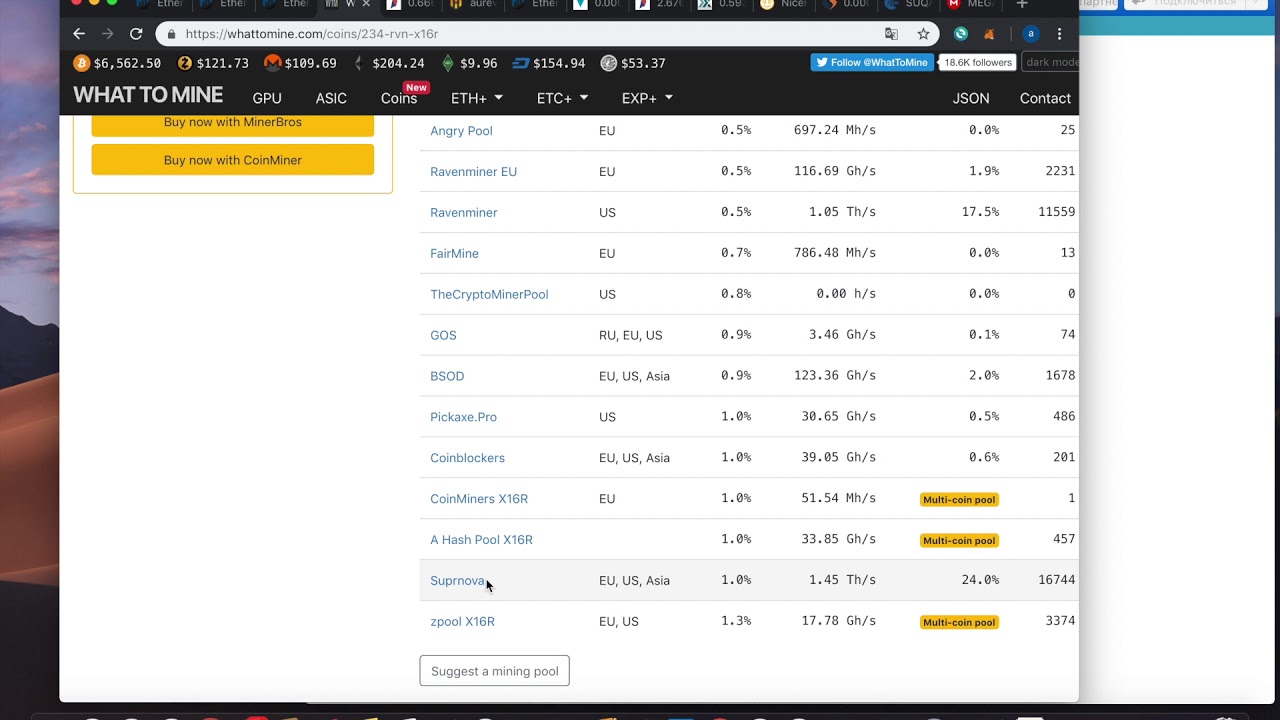
Task: Reload the whattomine page
Action: [x=136, y=33]
